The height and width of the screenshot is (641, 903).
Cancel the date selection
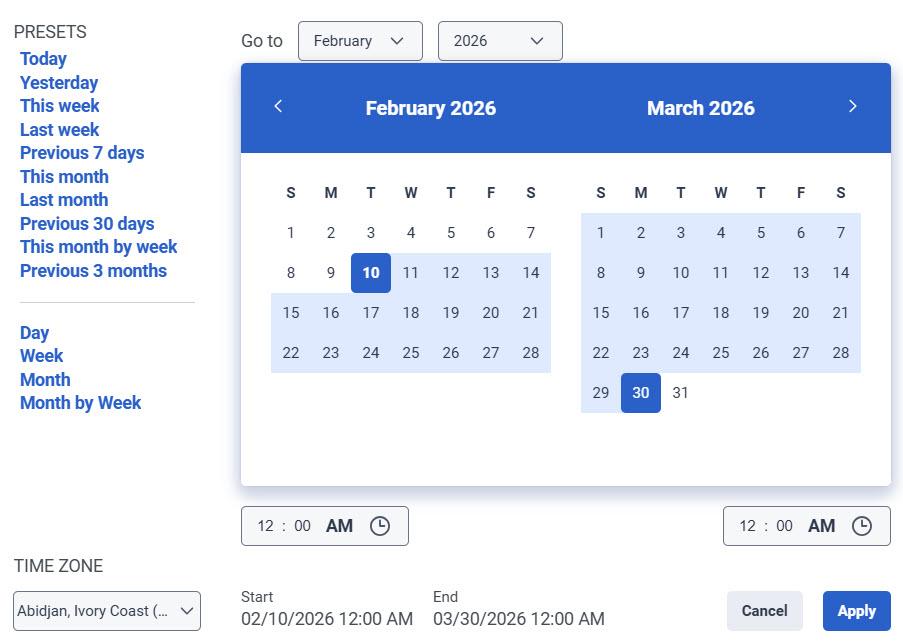tap(764, 610)
